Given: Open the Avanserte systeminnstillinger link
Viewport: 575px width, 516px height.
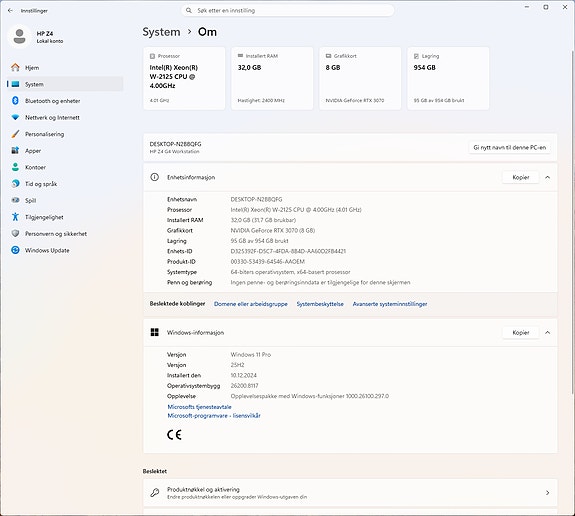Looking at the screenshot, I should coord(390,304).
